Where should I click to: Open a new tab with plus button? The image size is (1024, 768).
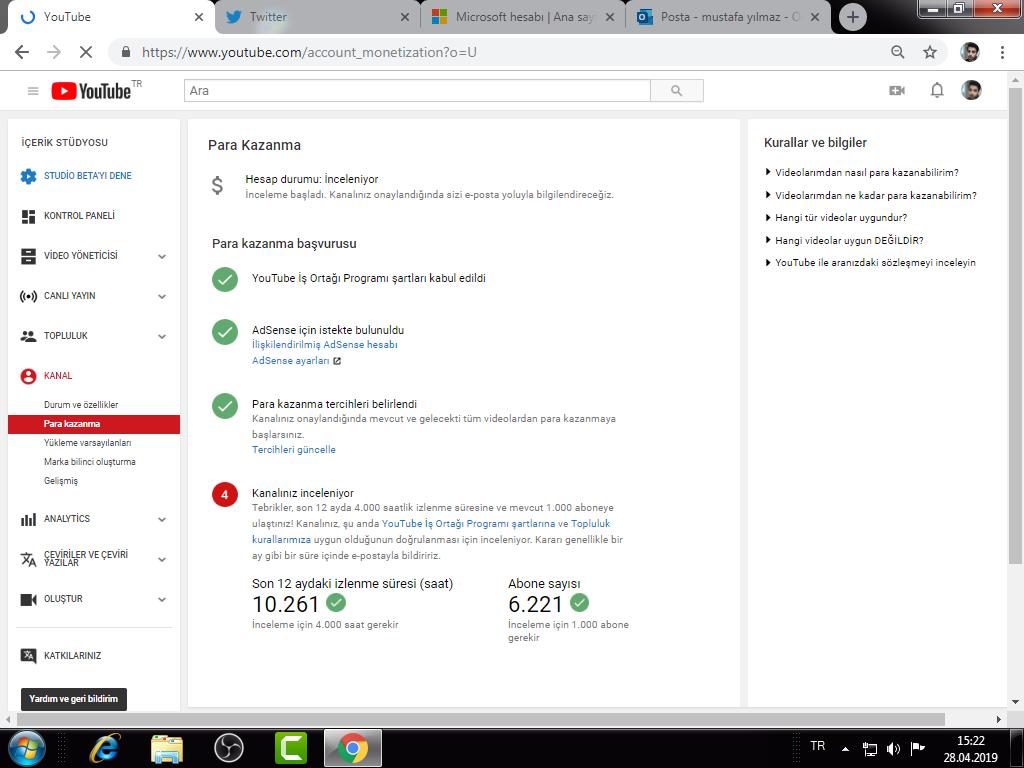pyautogui.click(x=852, y=17)
